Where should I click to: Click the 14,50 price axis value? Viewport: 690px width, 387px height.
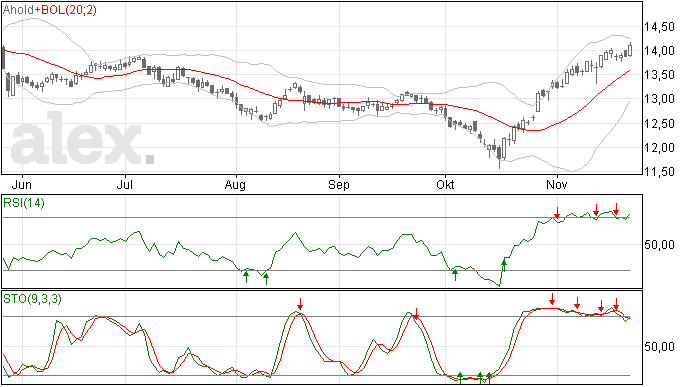click(659, 27)
